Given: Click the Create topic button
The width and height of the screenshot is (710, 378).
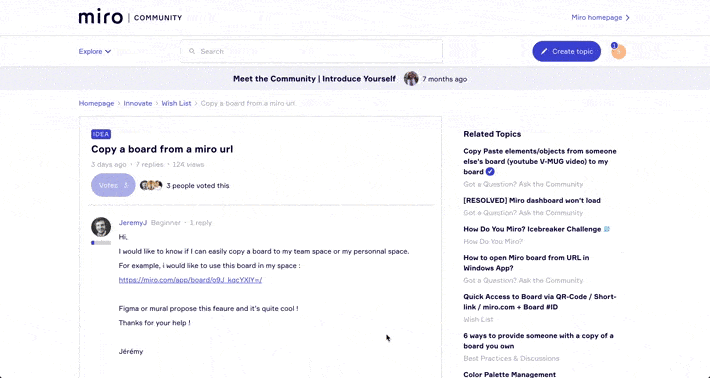Looking at the screenshot, I should (x=566, y=51).
